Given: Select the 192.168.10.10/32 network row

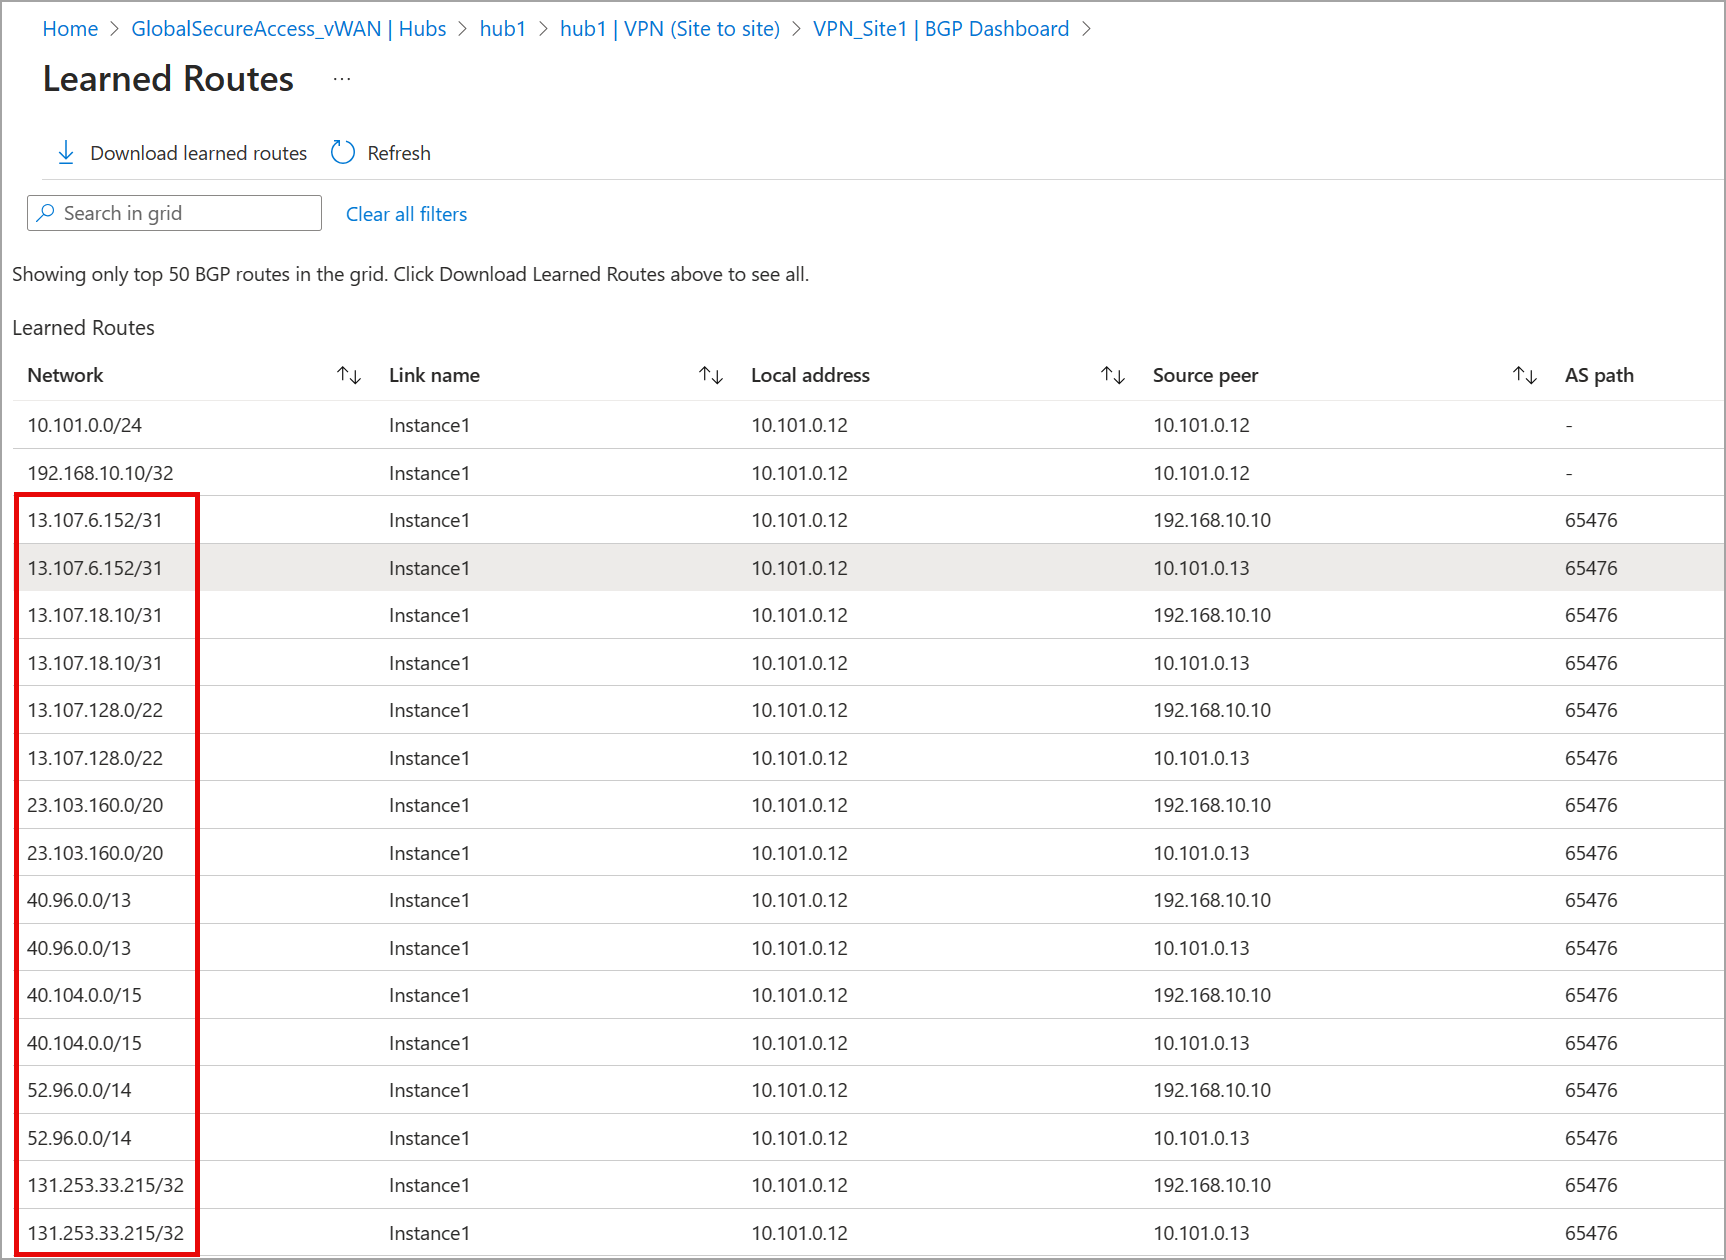Looking at the screenshot, I should coord(867,473).
